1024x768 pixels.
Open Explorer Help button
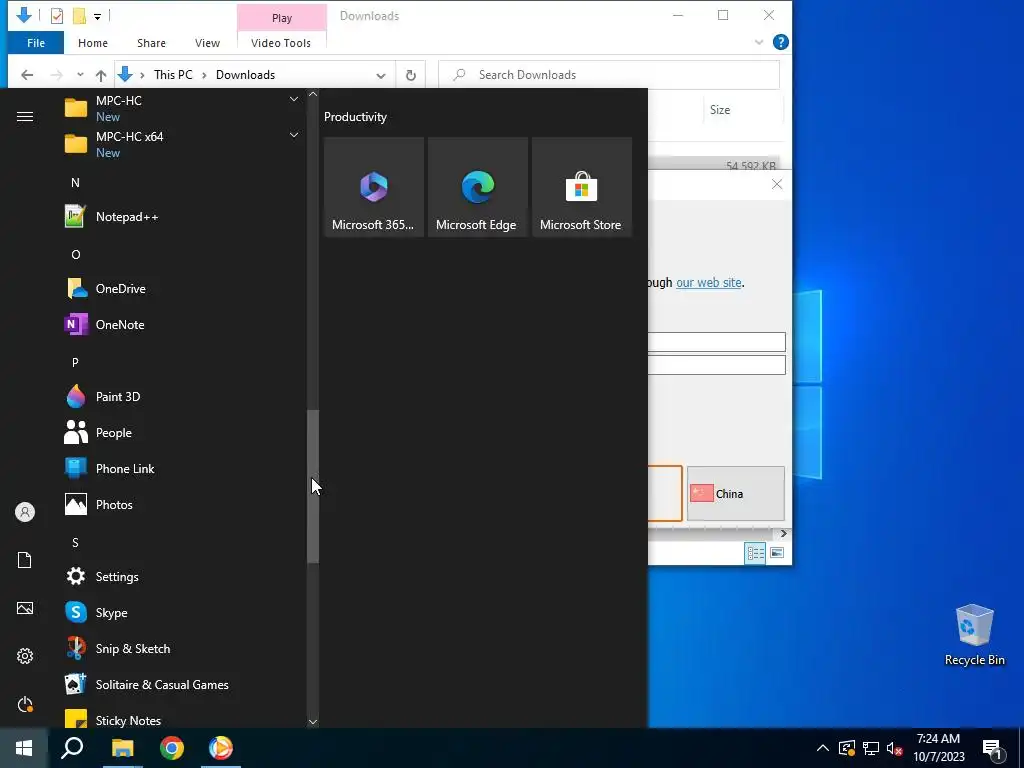780,42
